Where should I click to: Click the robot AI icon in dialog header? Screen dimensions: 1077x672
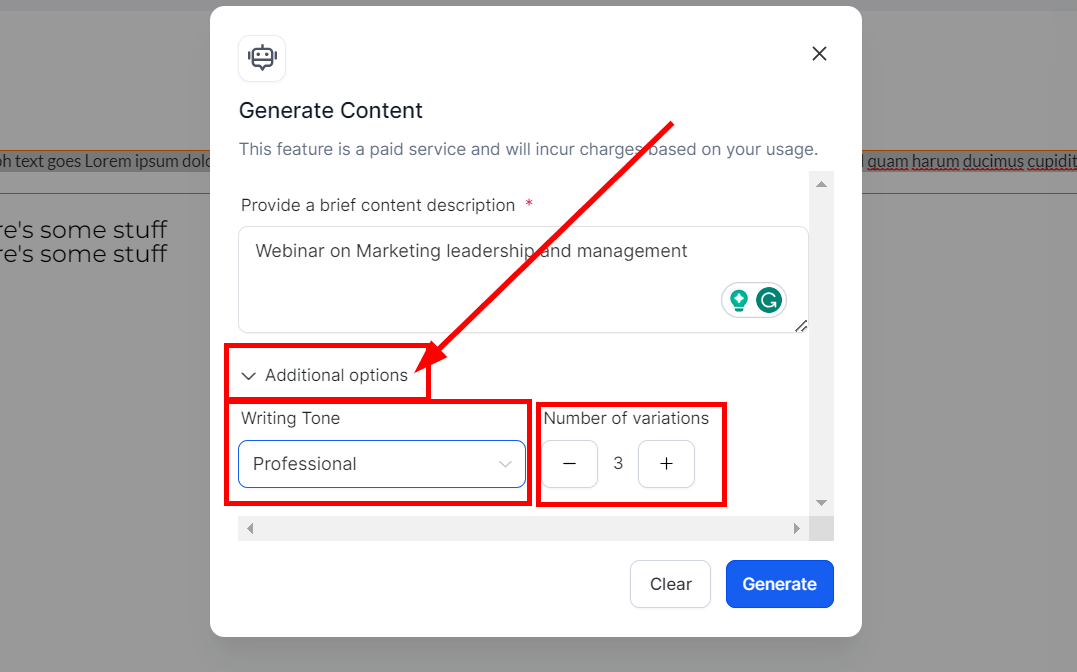262,58
